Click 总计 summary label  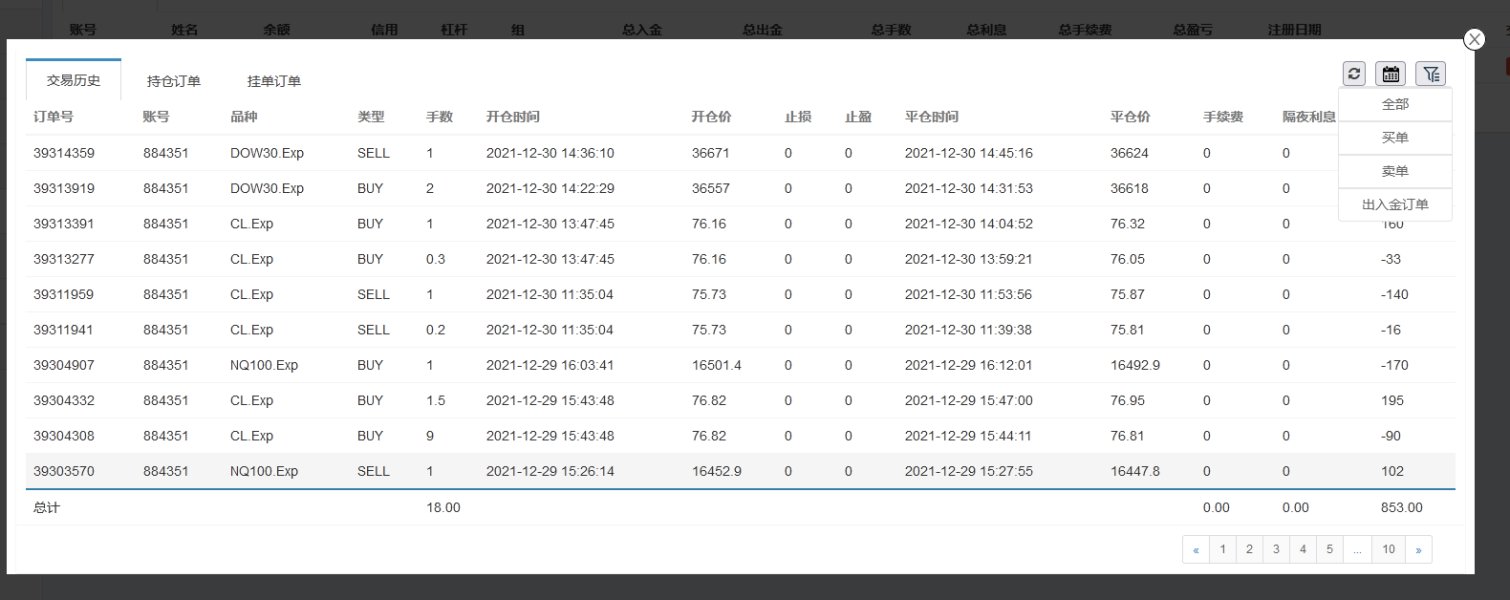click(x=46, y=507)
